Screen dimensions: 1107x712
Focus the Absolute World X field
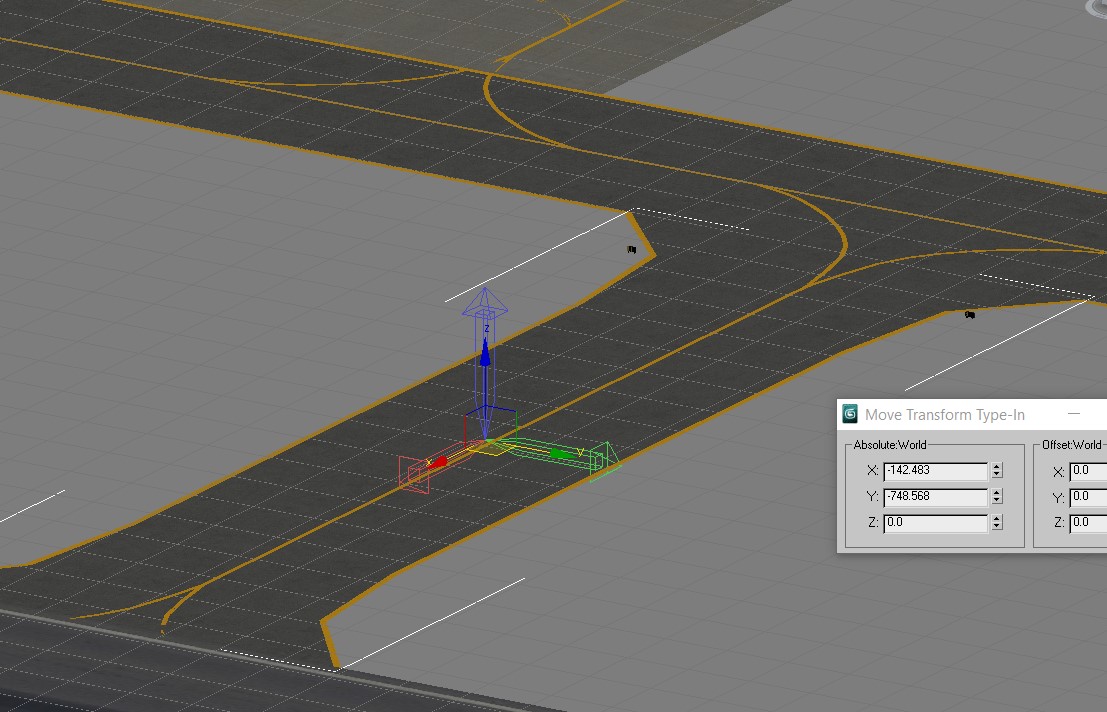tap(935, 471)
